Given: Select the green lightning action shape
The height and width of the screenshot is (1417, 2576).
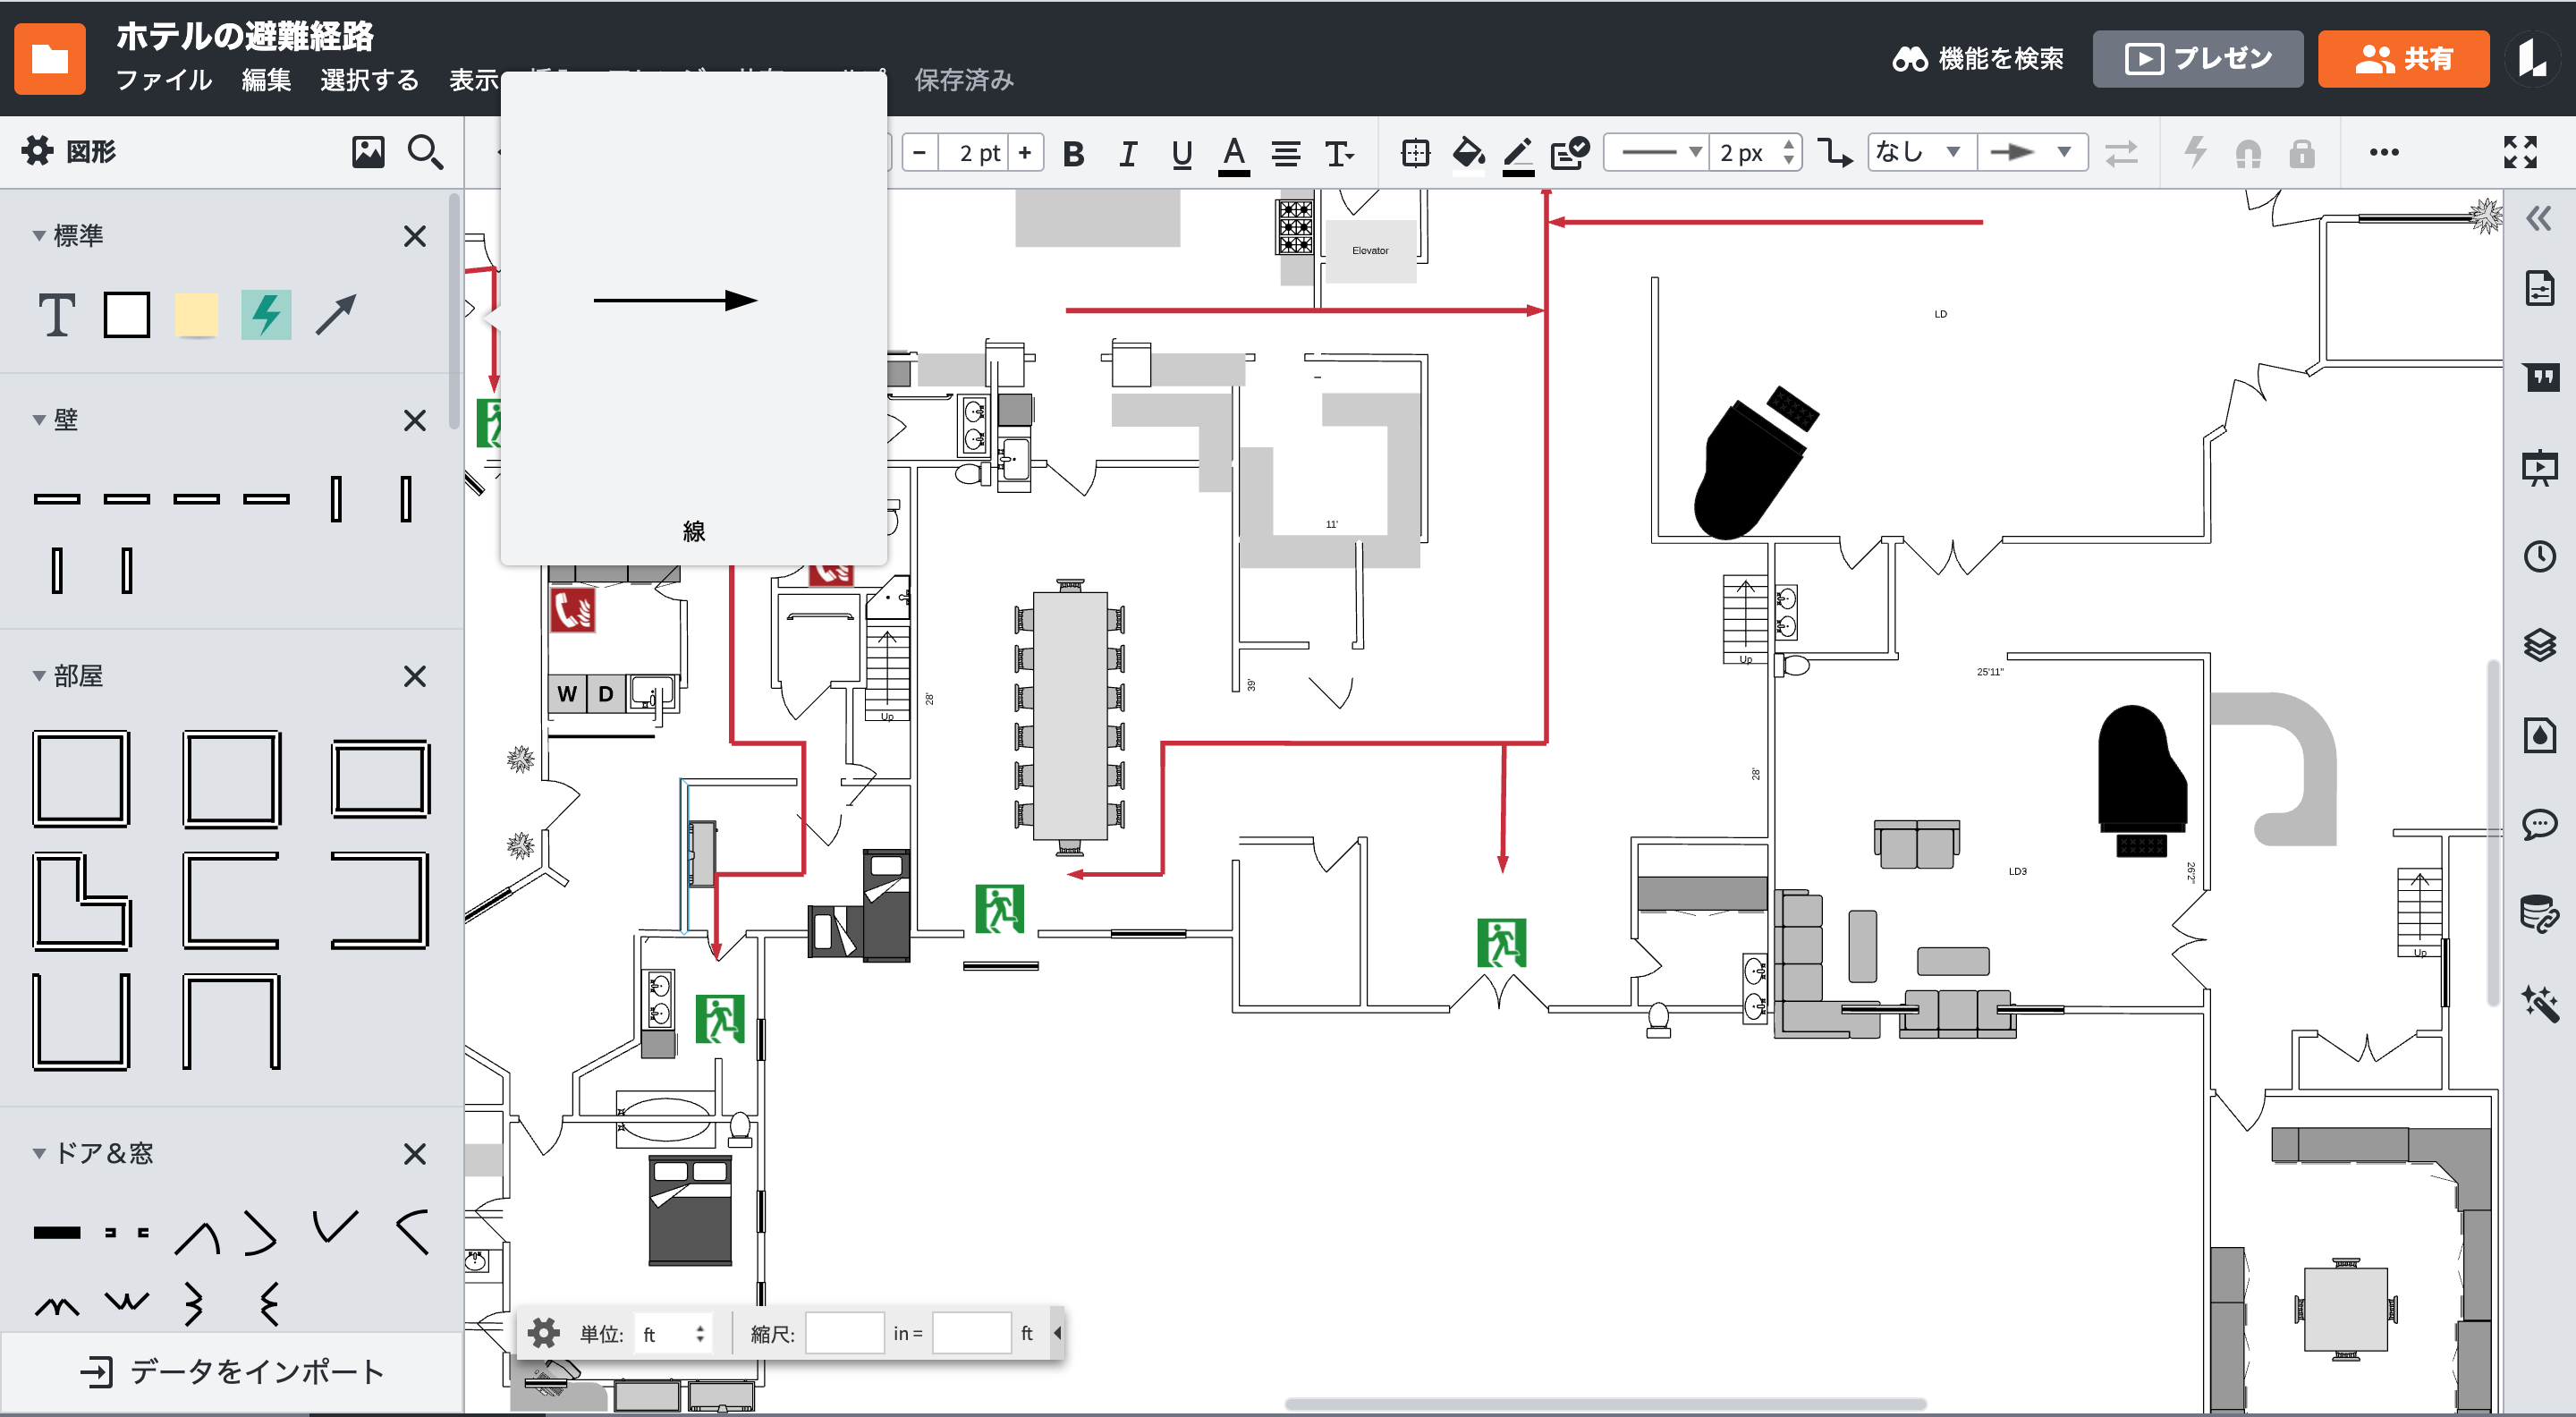Looking at the screenshot, I should point(266,315).
